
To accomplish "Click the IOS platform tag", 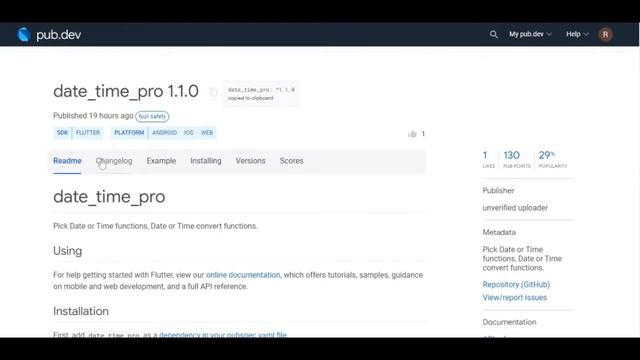I will pyautogui.click(x=189, y=133).
